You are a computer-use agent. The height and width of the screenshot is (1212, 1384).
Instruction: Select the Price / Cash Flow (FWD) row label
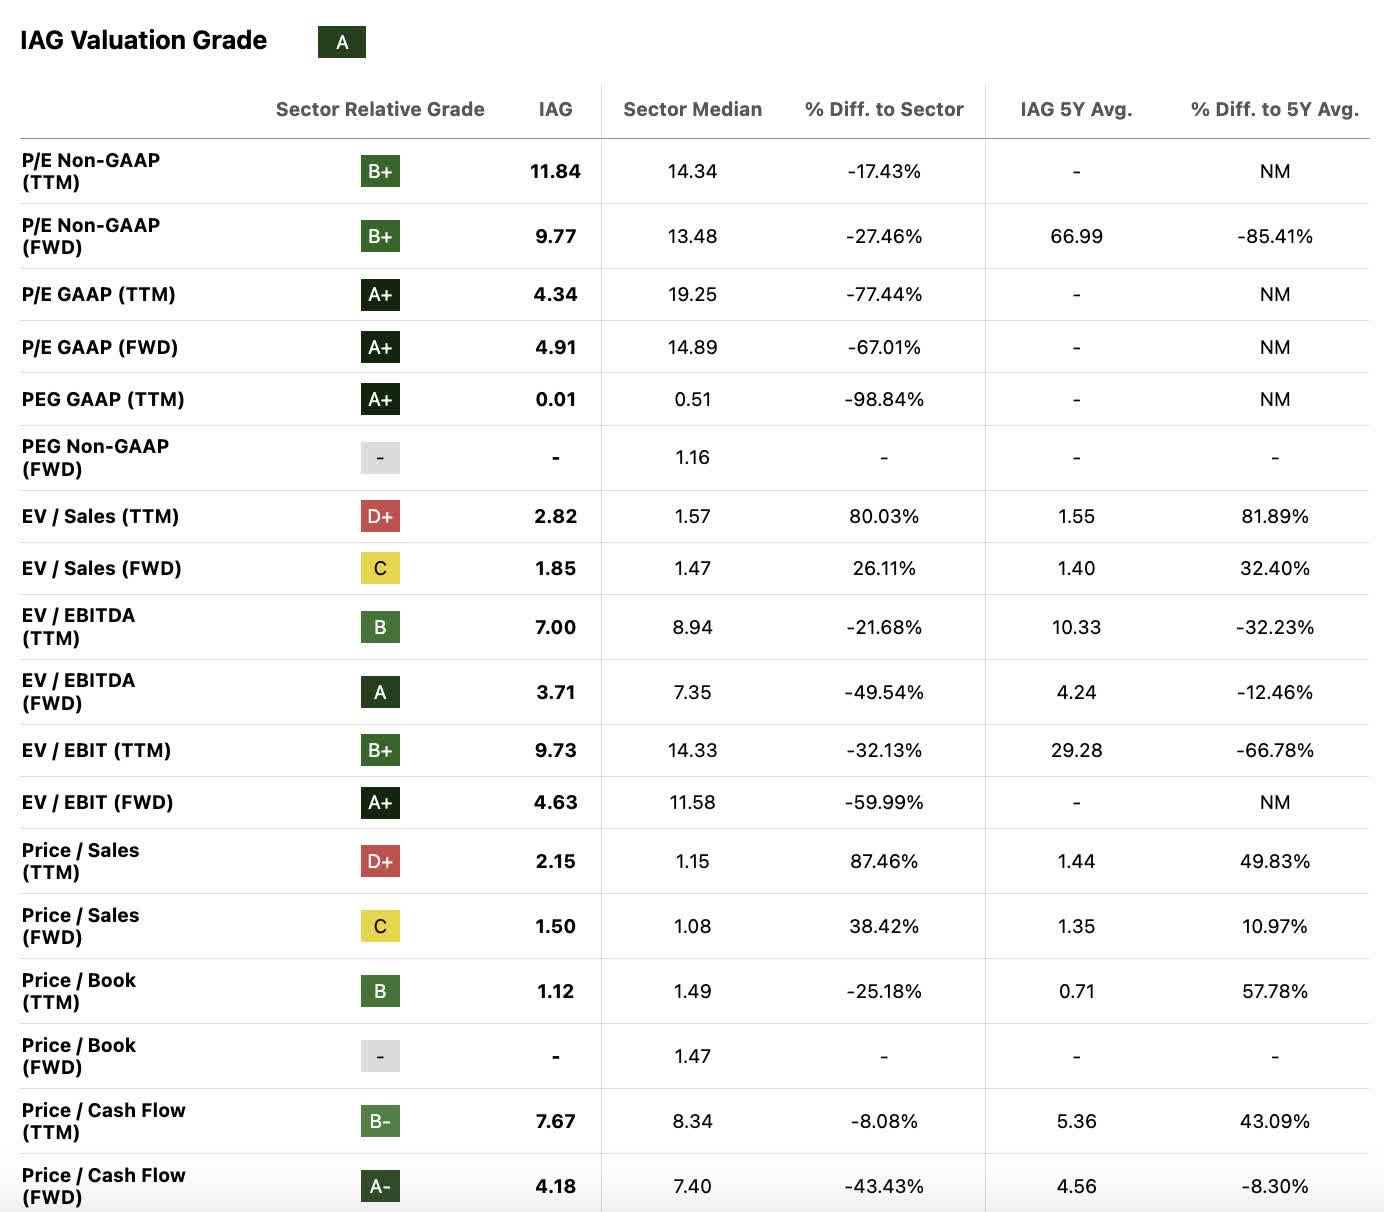point(104,1186)
